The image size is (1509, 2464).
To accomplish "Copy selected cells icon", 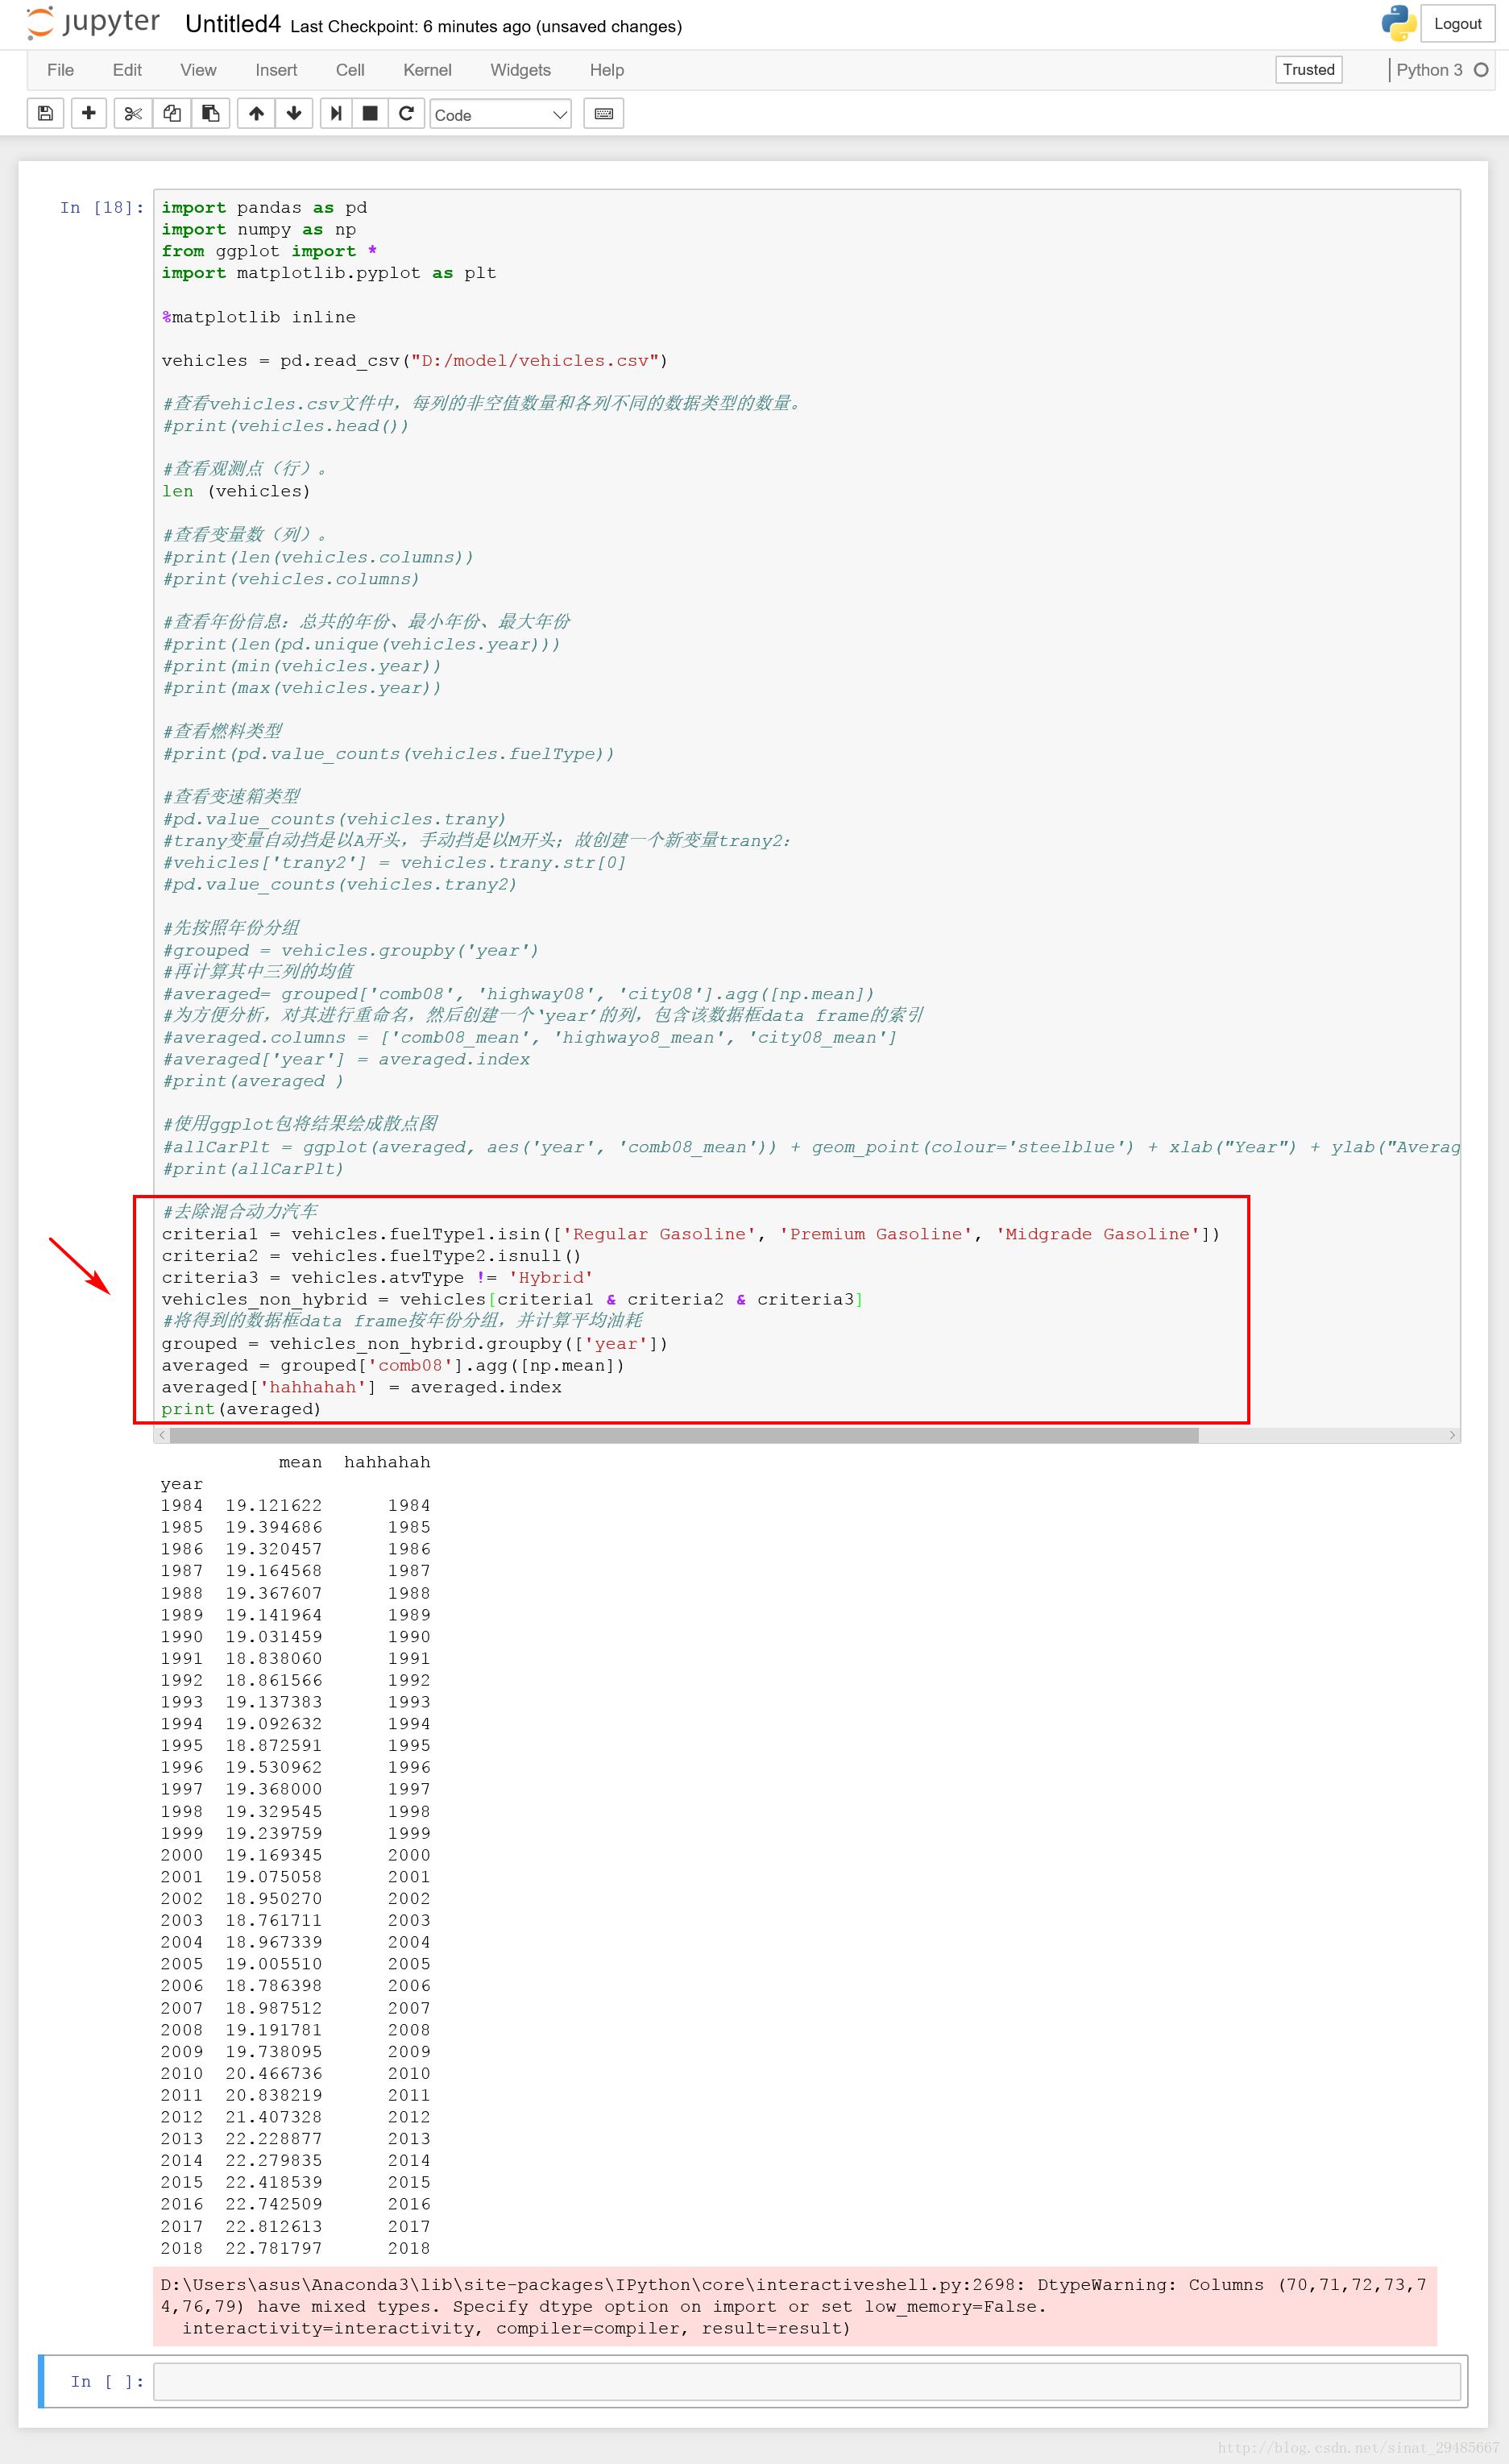I will click(172, 114).
